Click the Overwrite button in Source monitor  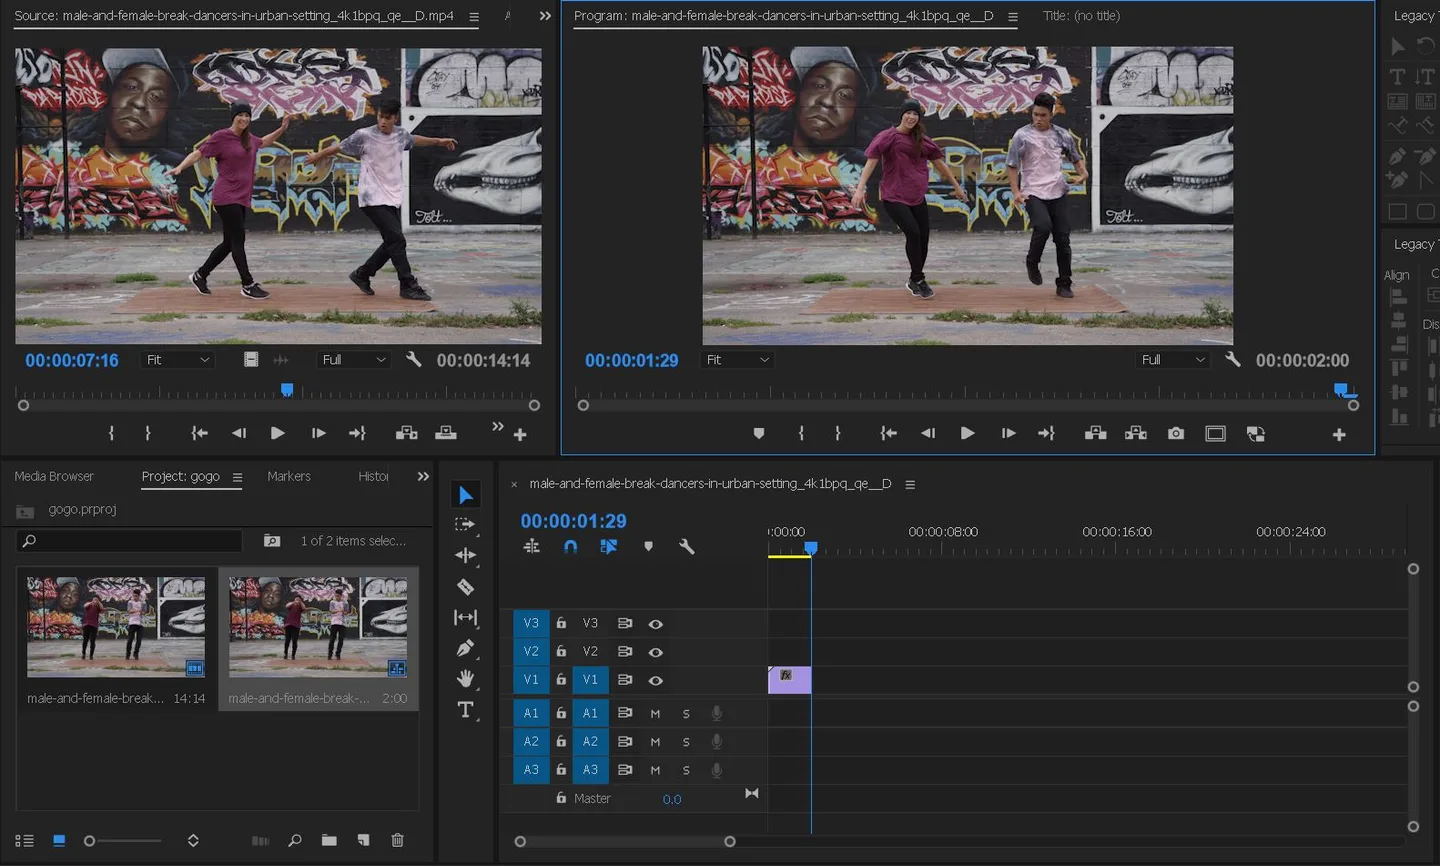point(446,433)
